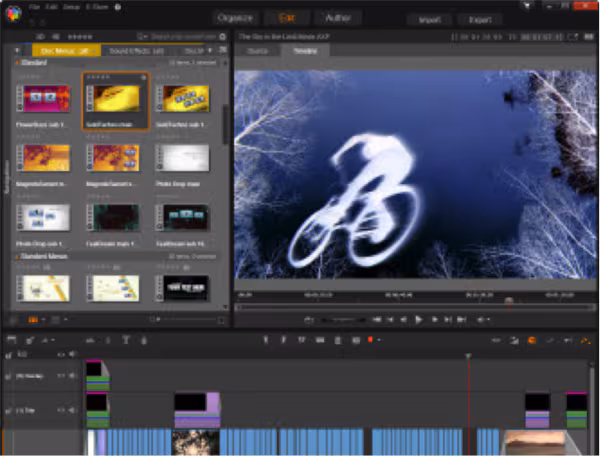Click the preview scrubber playhead marker
Image resolution: width=600 pixels, height=456 pixels.
point(509,301)
